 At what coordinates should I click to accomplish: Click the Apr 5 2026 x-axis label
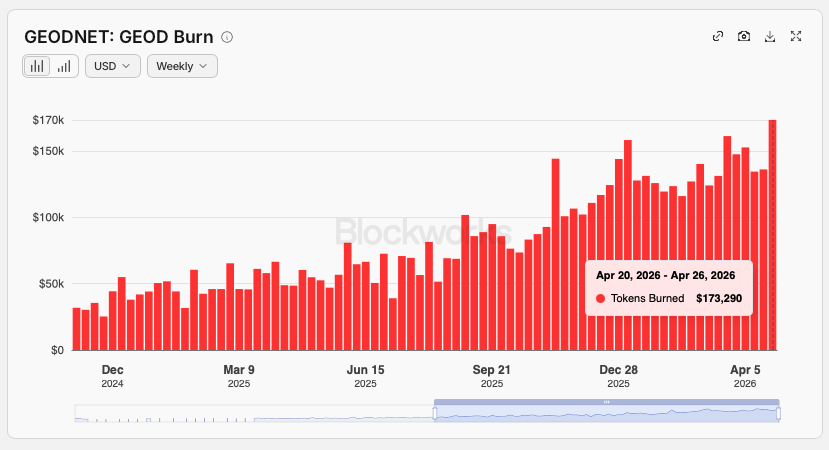(745, 376)
